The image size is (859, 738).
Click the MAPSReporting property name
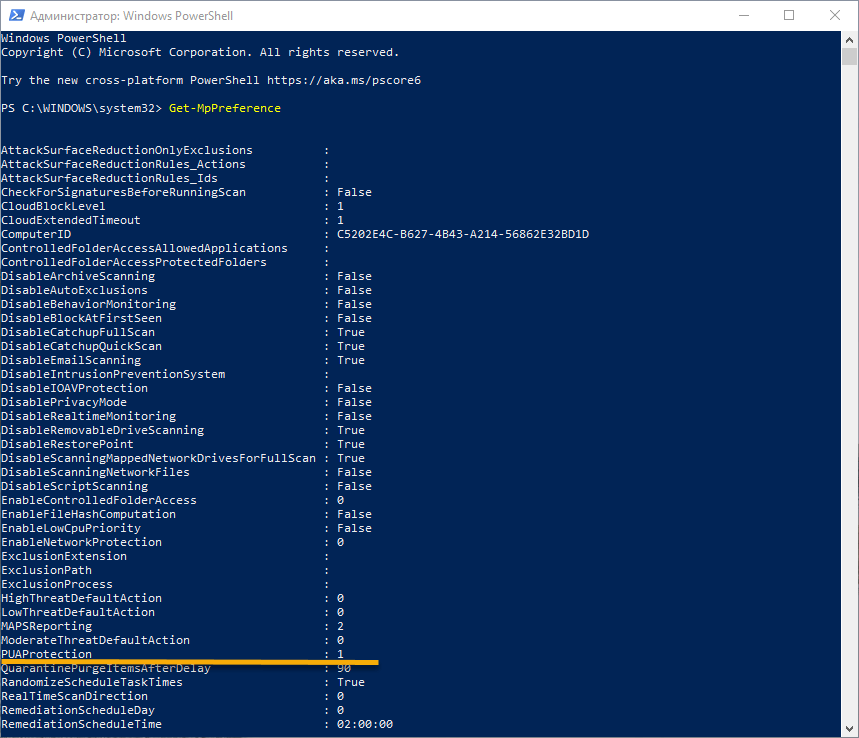pyautogui.click(x=47, y=626)
